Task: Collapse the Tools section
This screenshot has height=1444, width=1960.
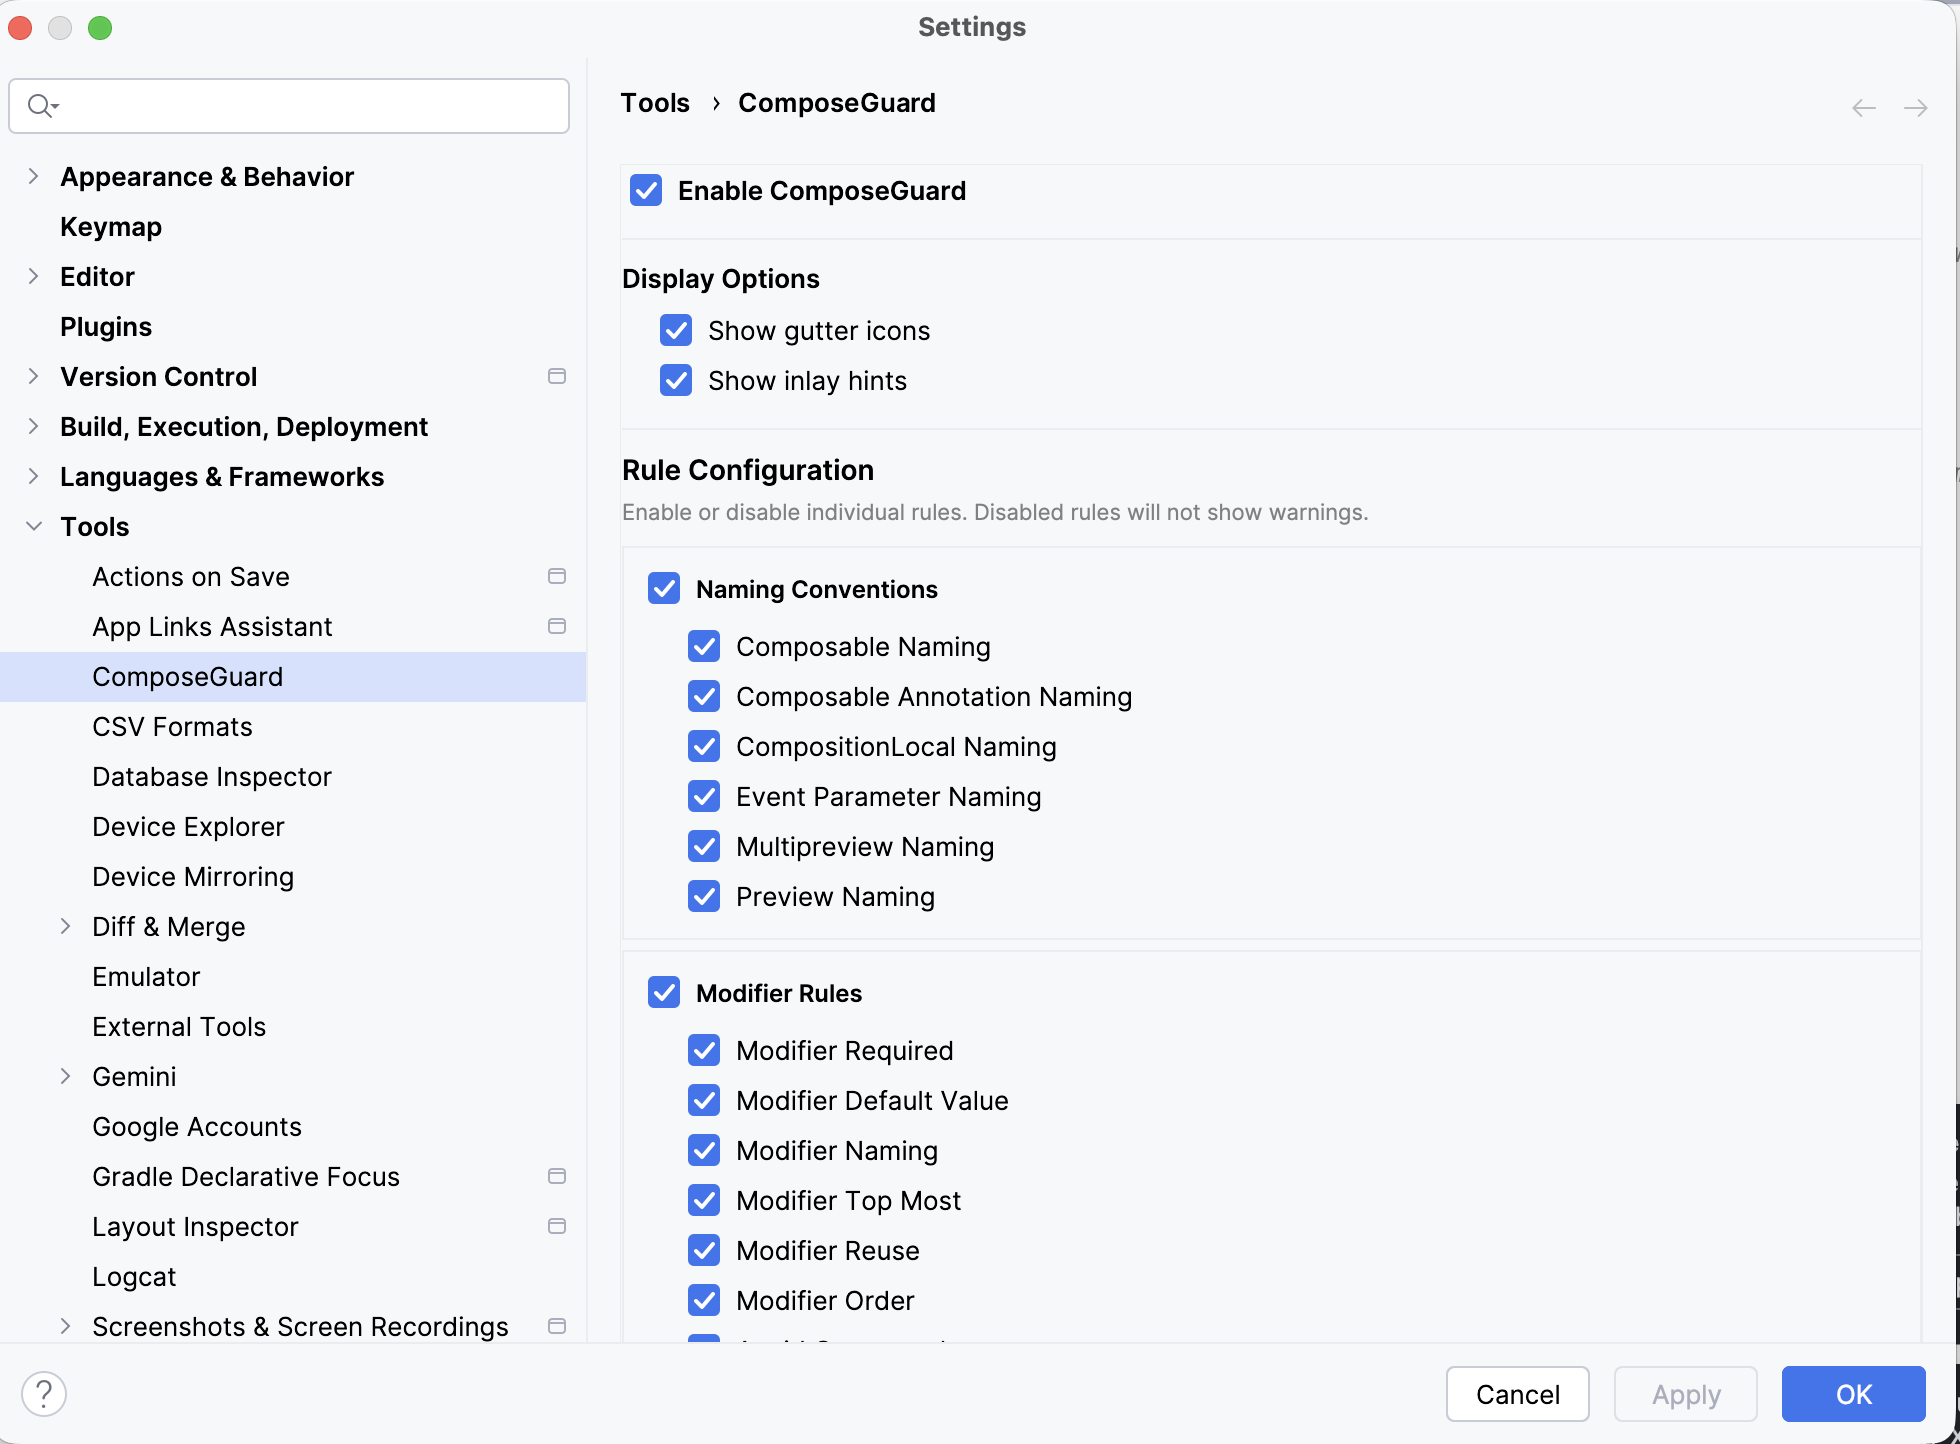Action: [33, 526]
